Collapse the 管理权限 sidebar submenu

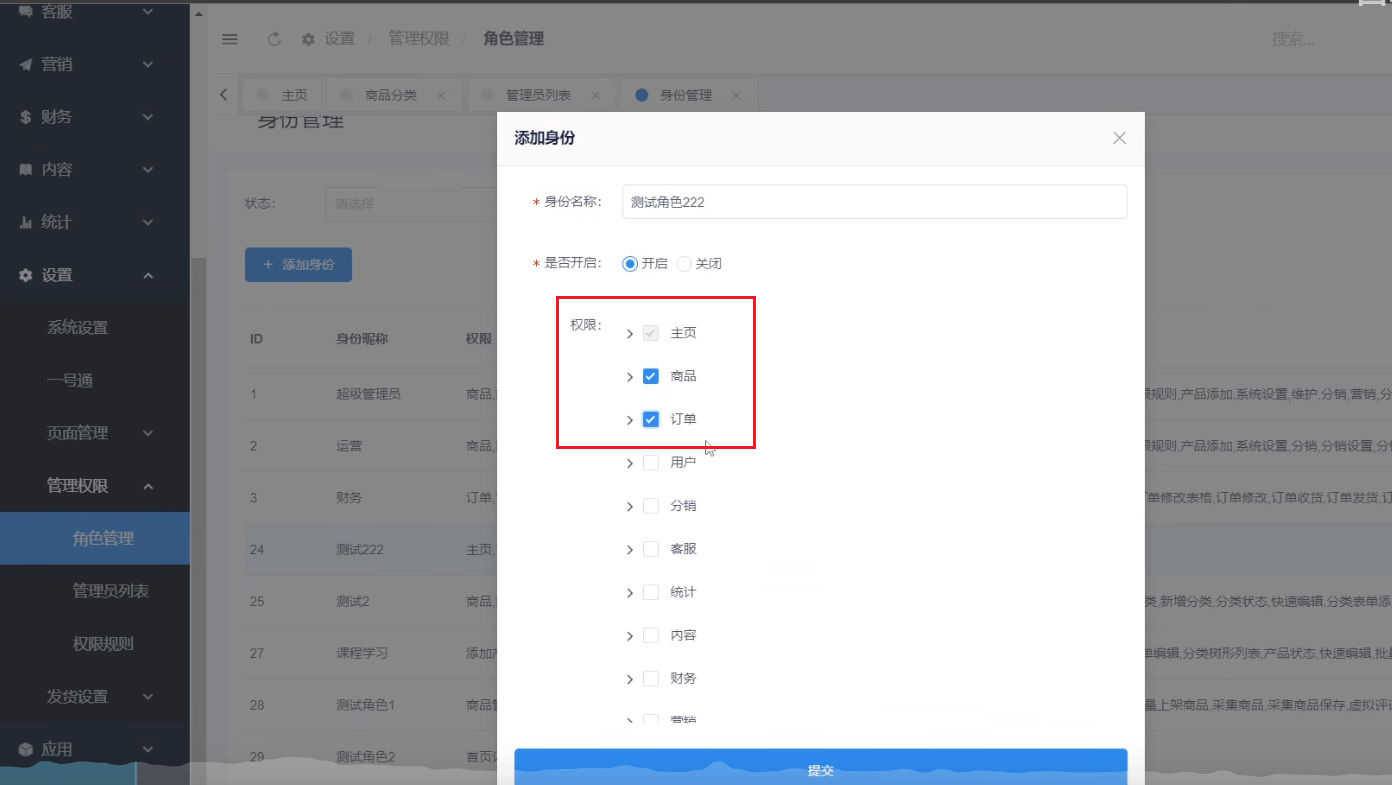tap(95, 486)
